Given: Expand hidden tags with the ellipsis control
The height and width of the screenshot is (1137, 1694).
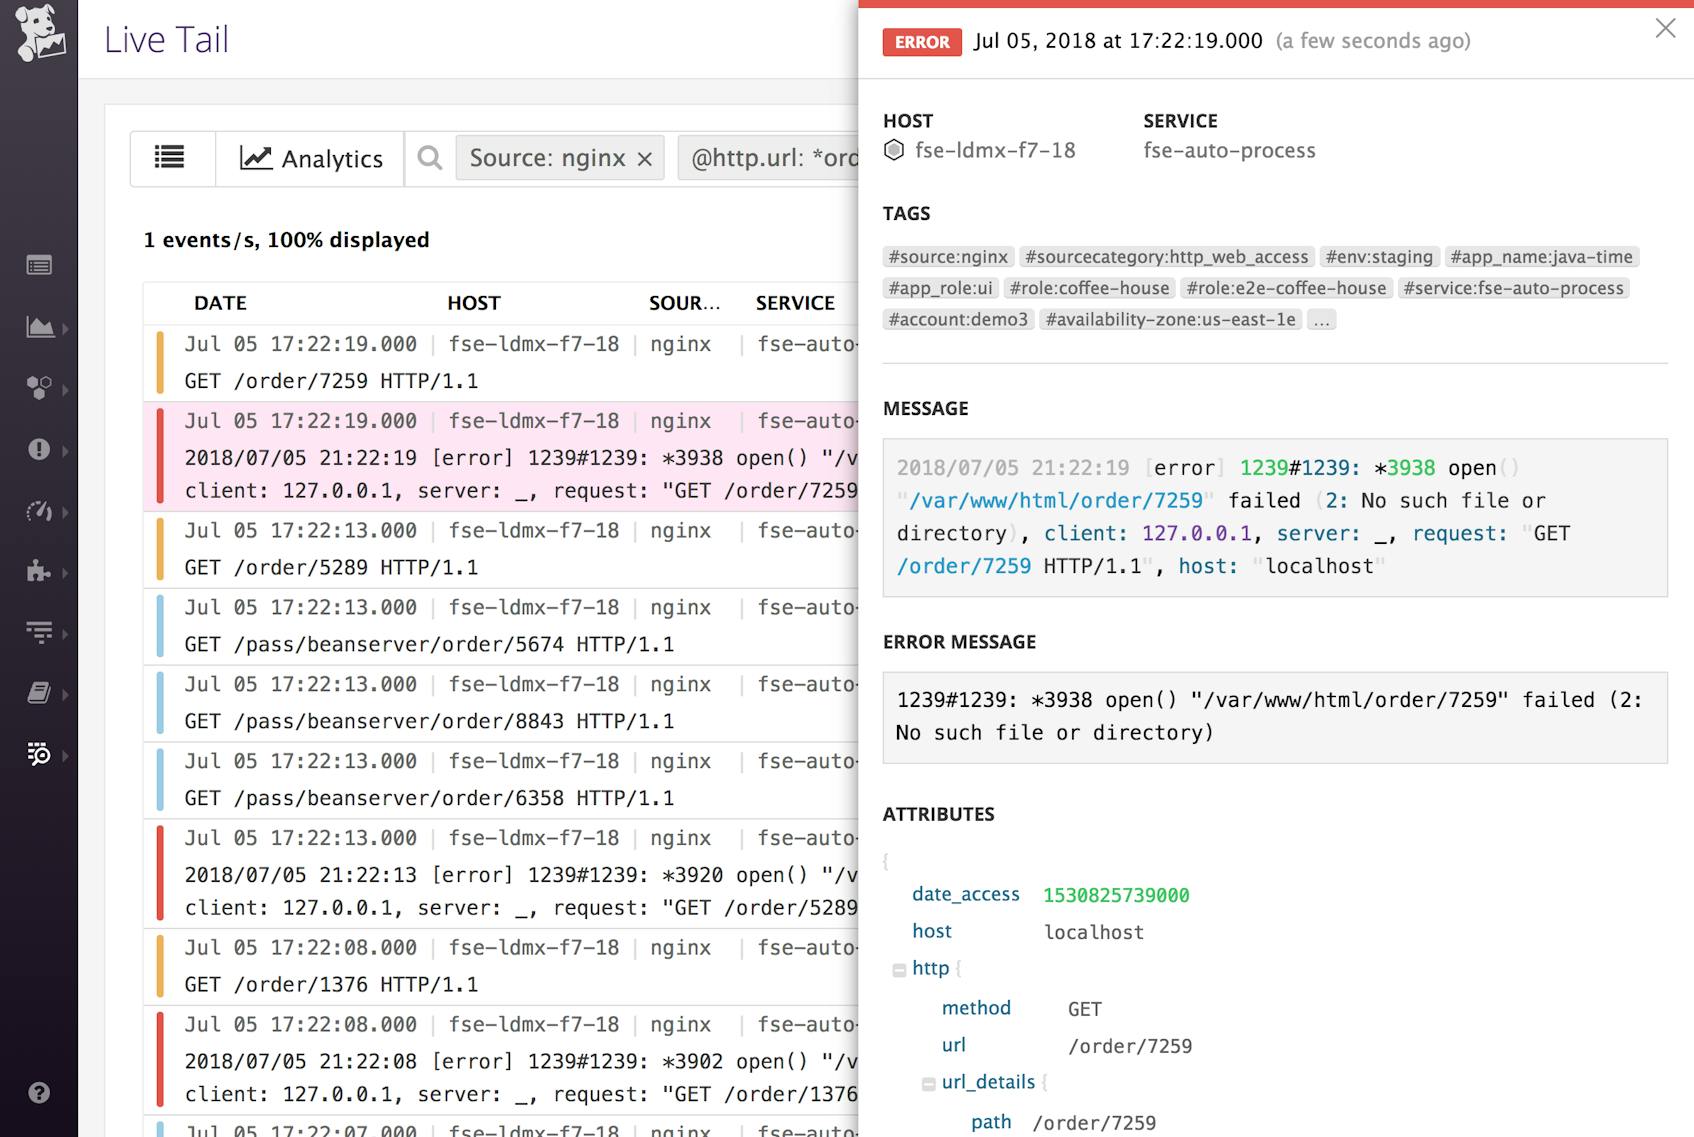Looking at the screenshot, I should click(x=1322, y=319).
